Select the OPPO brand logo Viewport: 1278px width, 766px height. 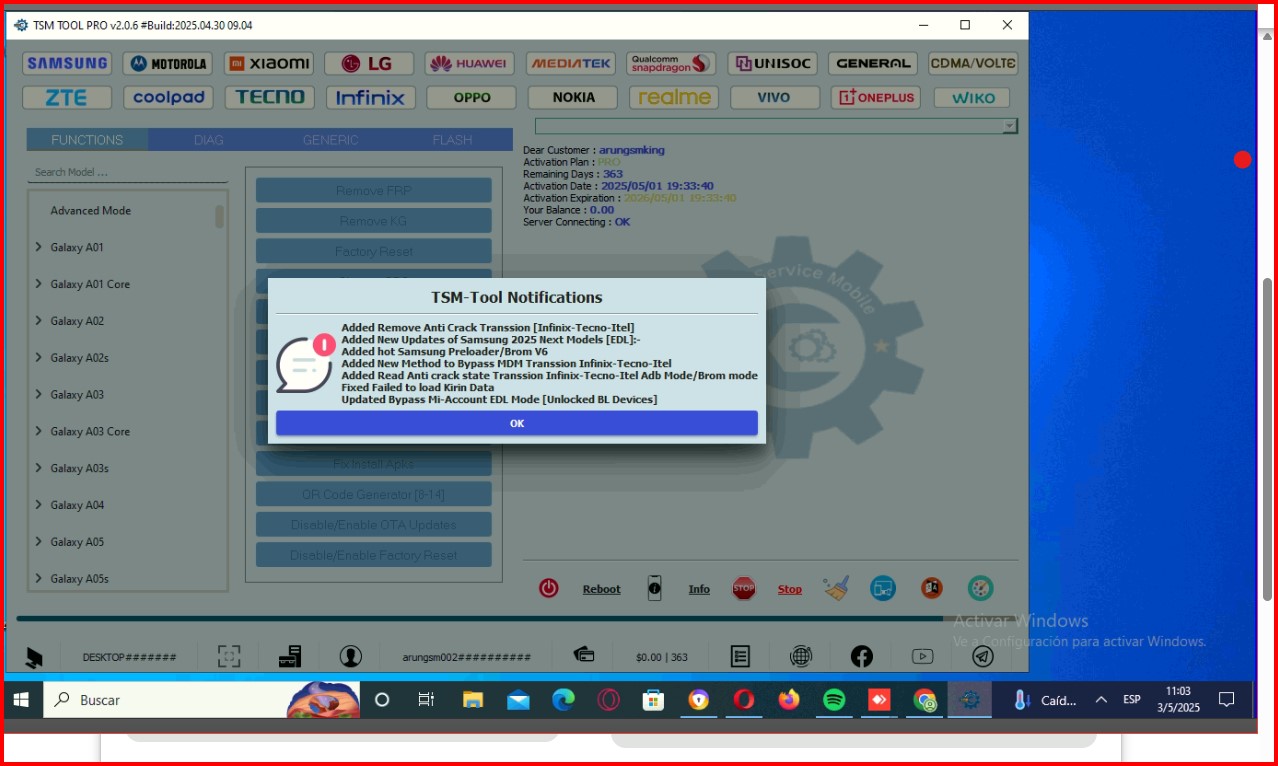click(472, 97)
